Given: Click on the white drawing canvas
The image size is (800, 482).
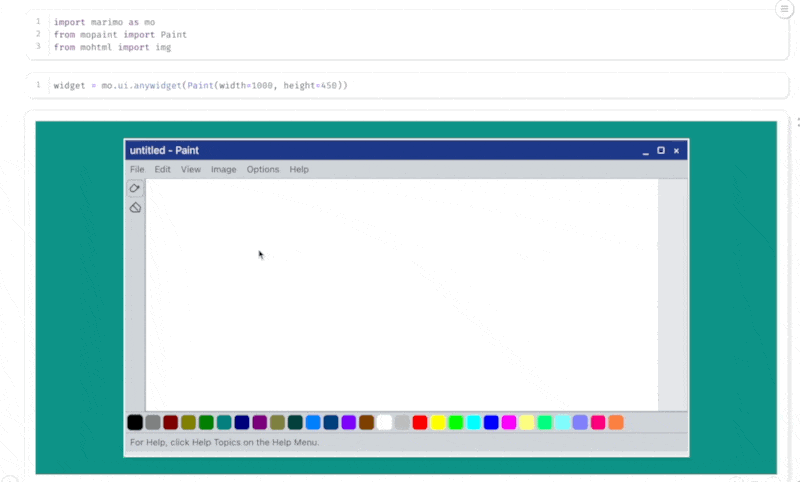Looking at the screenshot, I should click(x=400, y=300).
